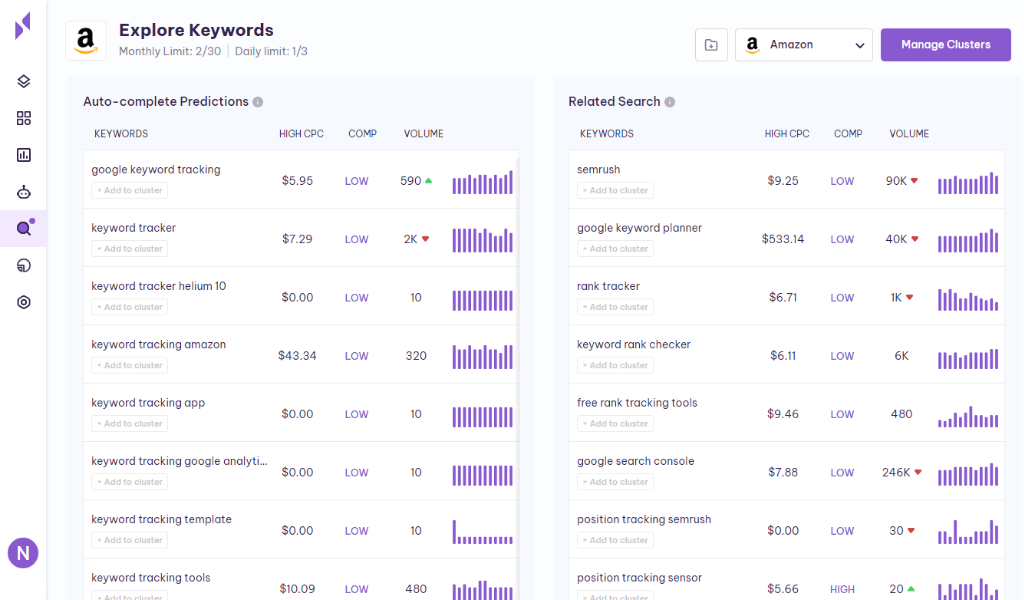Click the 'Monthly Limit: 2/30' text
The width and height of the screenshot is (1024, 600).
(x=170, y=51)
